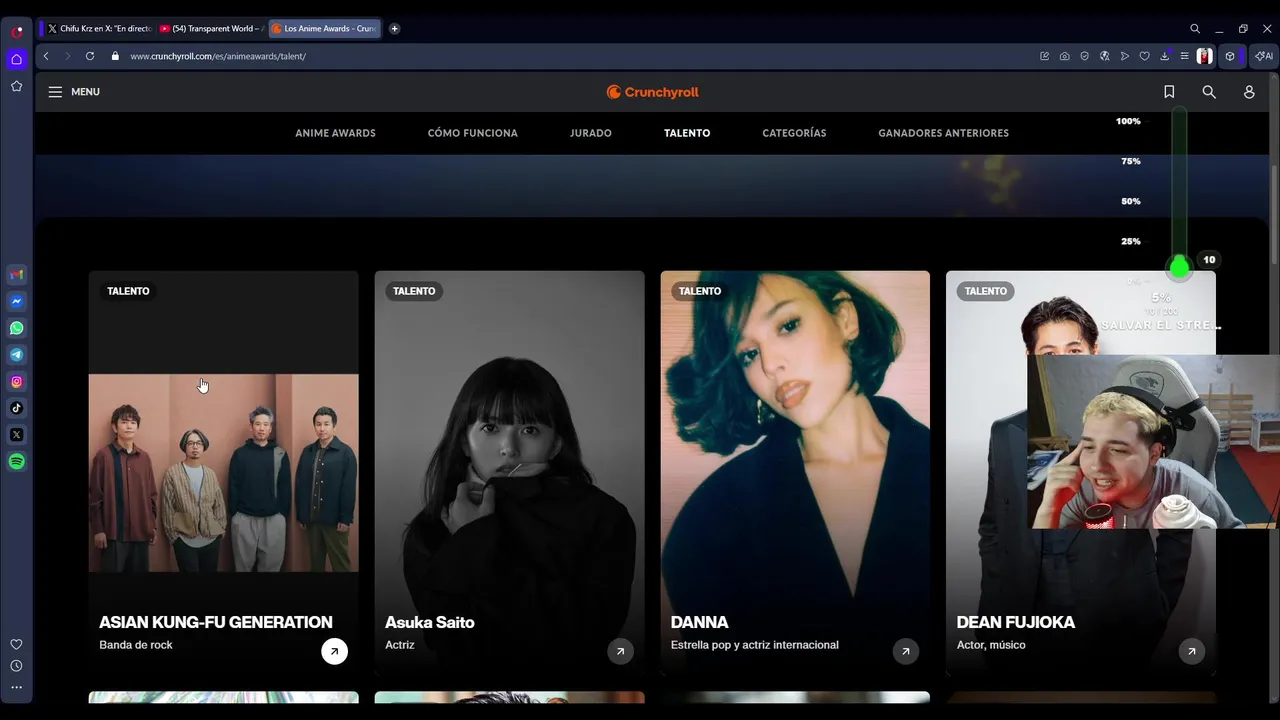Image resolution: width=1280 pixels, height=720 pixels.
Task: Open Instagram in Opera sidebar
Action: tap(16, 381)
